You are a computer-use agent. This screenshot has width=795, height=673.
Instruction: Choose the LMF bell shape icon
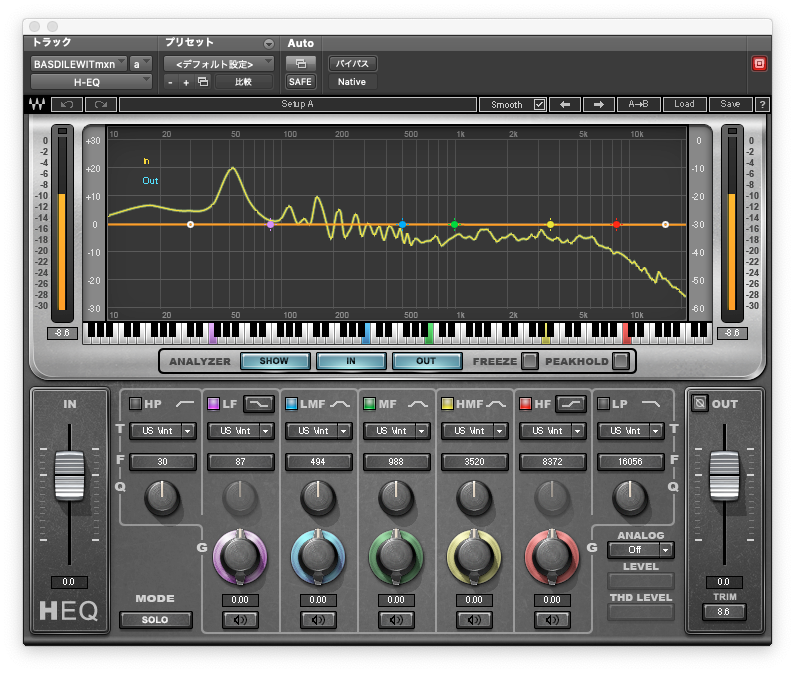pos(340,404)
